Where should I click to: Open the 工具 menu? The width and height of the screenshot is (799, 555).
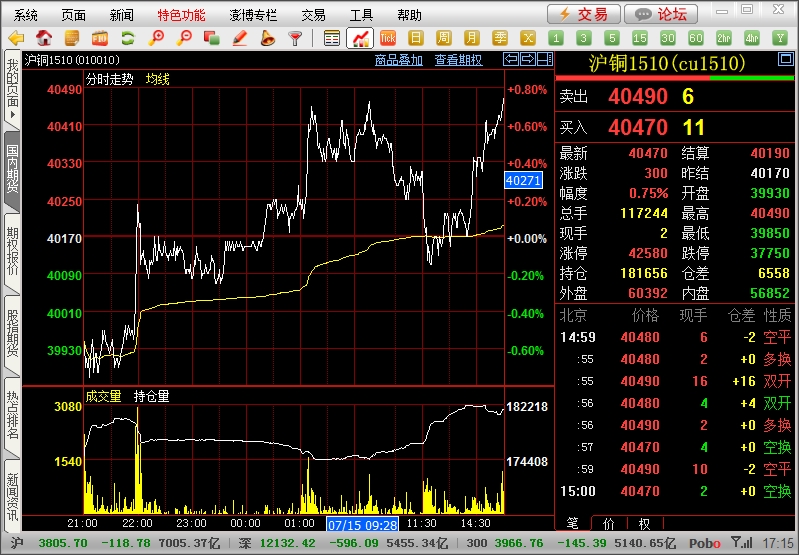tap(361, 15)
